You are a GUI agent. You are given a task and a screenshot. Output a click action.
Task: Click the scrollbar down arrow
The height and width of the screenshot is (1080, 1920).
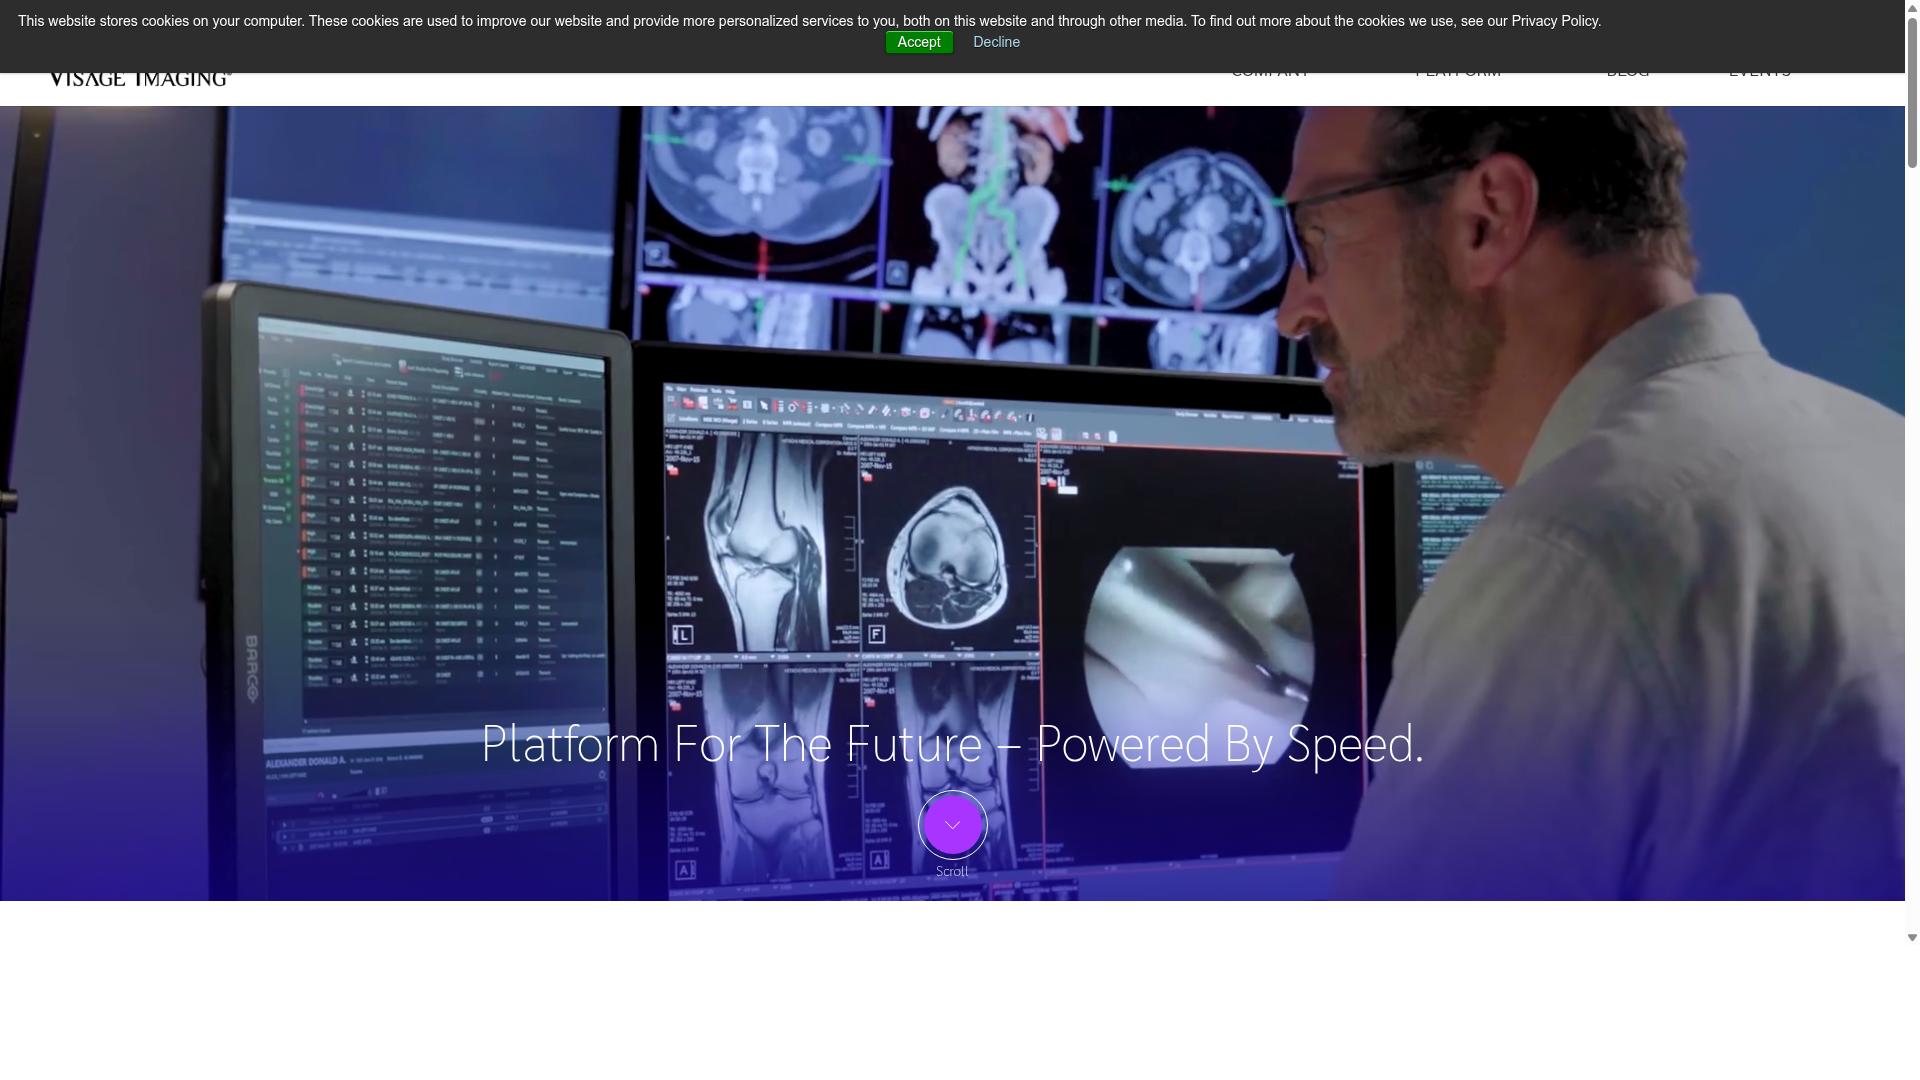pos(1912,938)
